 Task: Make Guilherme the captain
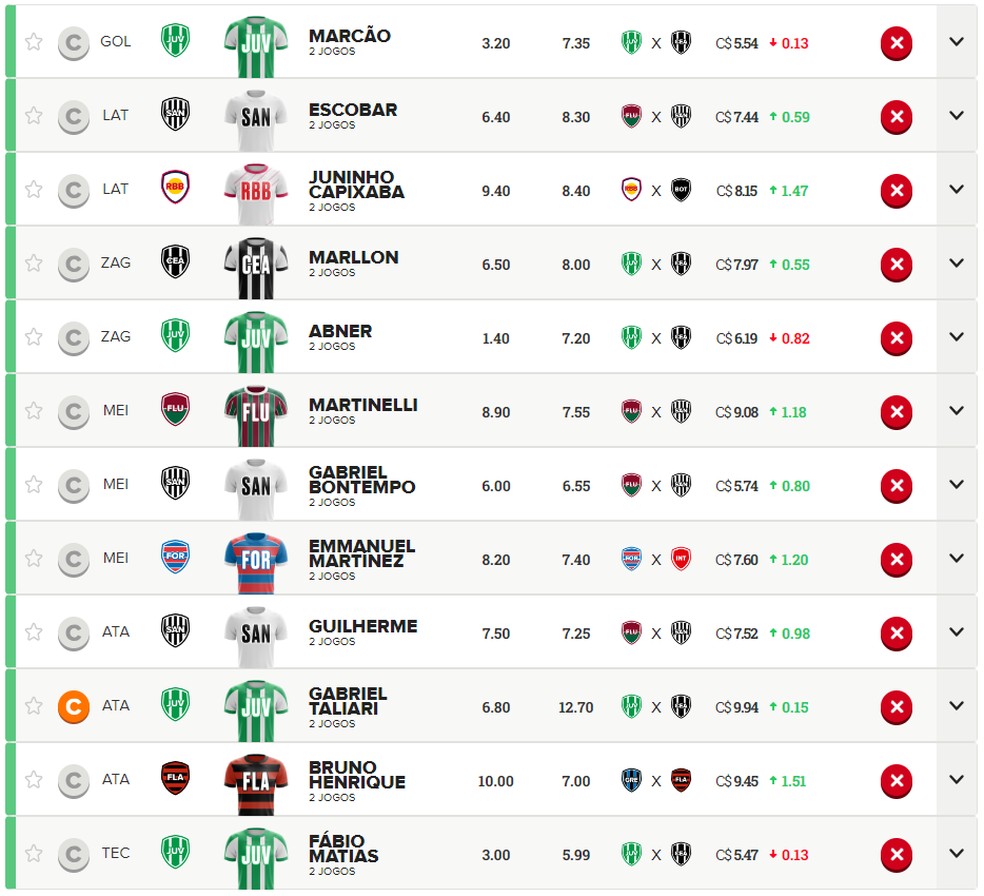pyautogui.click(x=73, y=634)
